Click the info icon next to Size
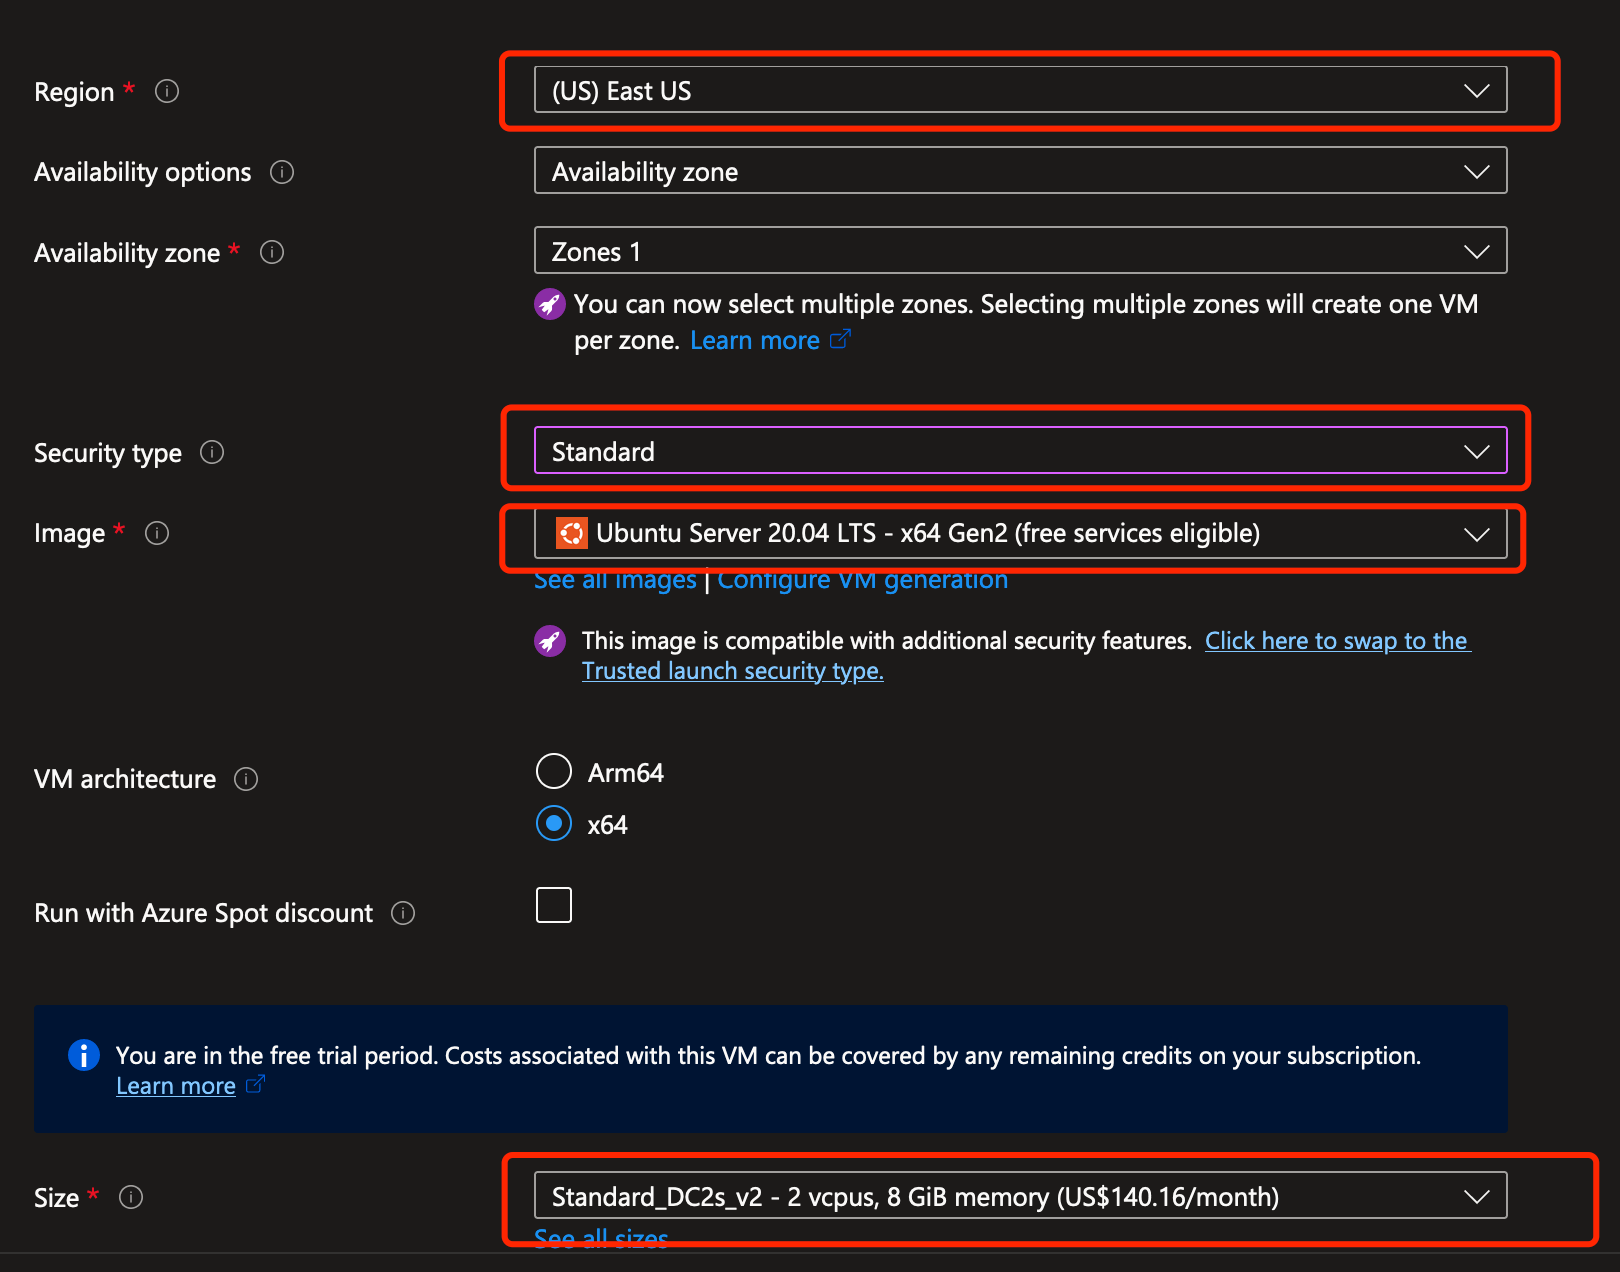The height and width of the screenshot is (1272, 1620). pos(131,1197)
